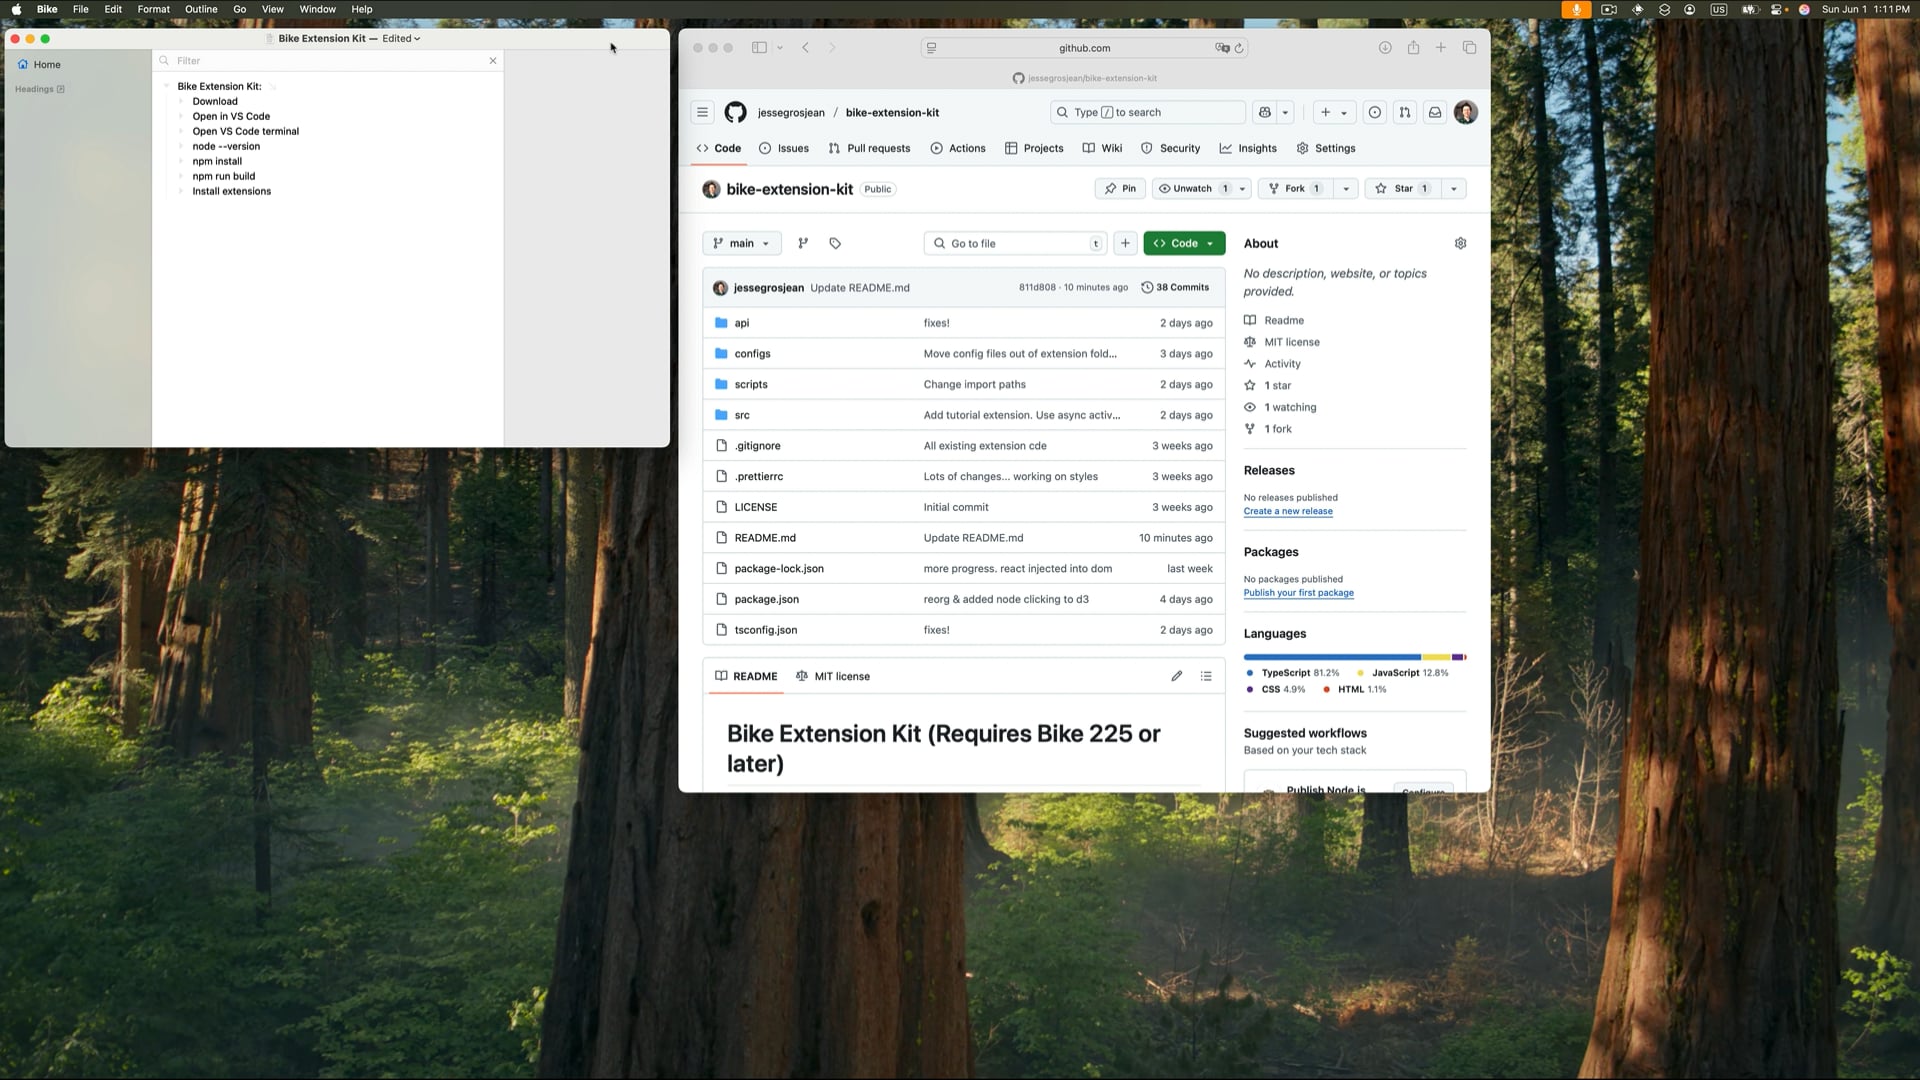The height and width of the screenshot is (1080, 1920).
Task: Switch to the Issues tab
Action: (784, 148)
